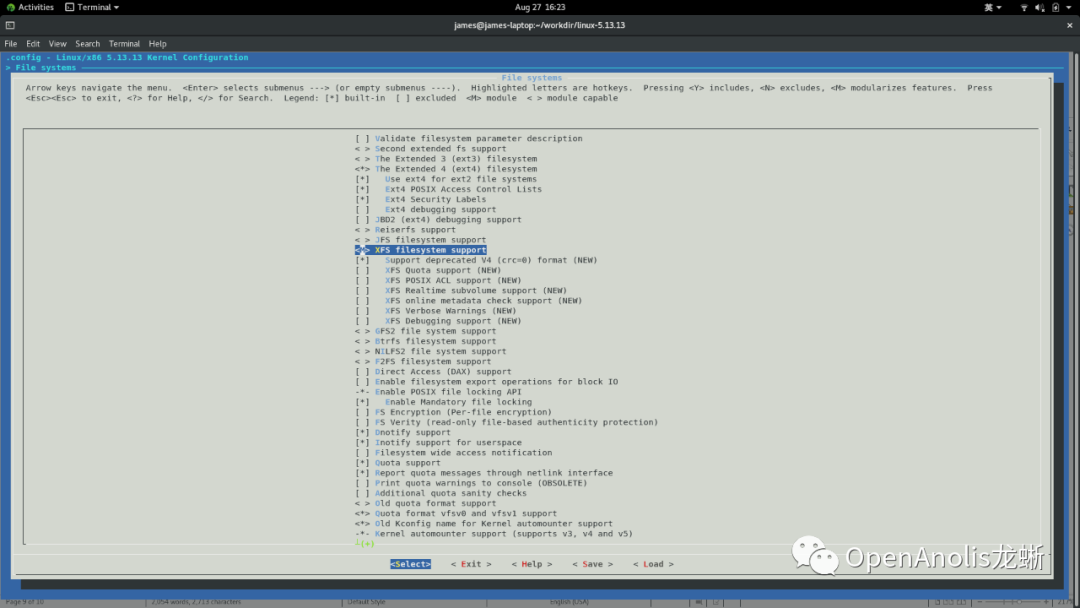Click the Save button
1080x608 pixels.
[592, 564]
